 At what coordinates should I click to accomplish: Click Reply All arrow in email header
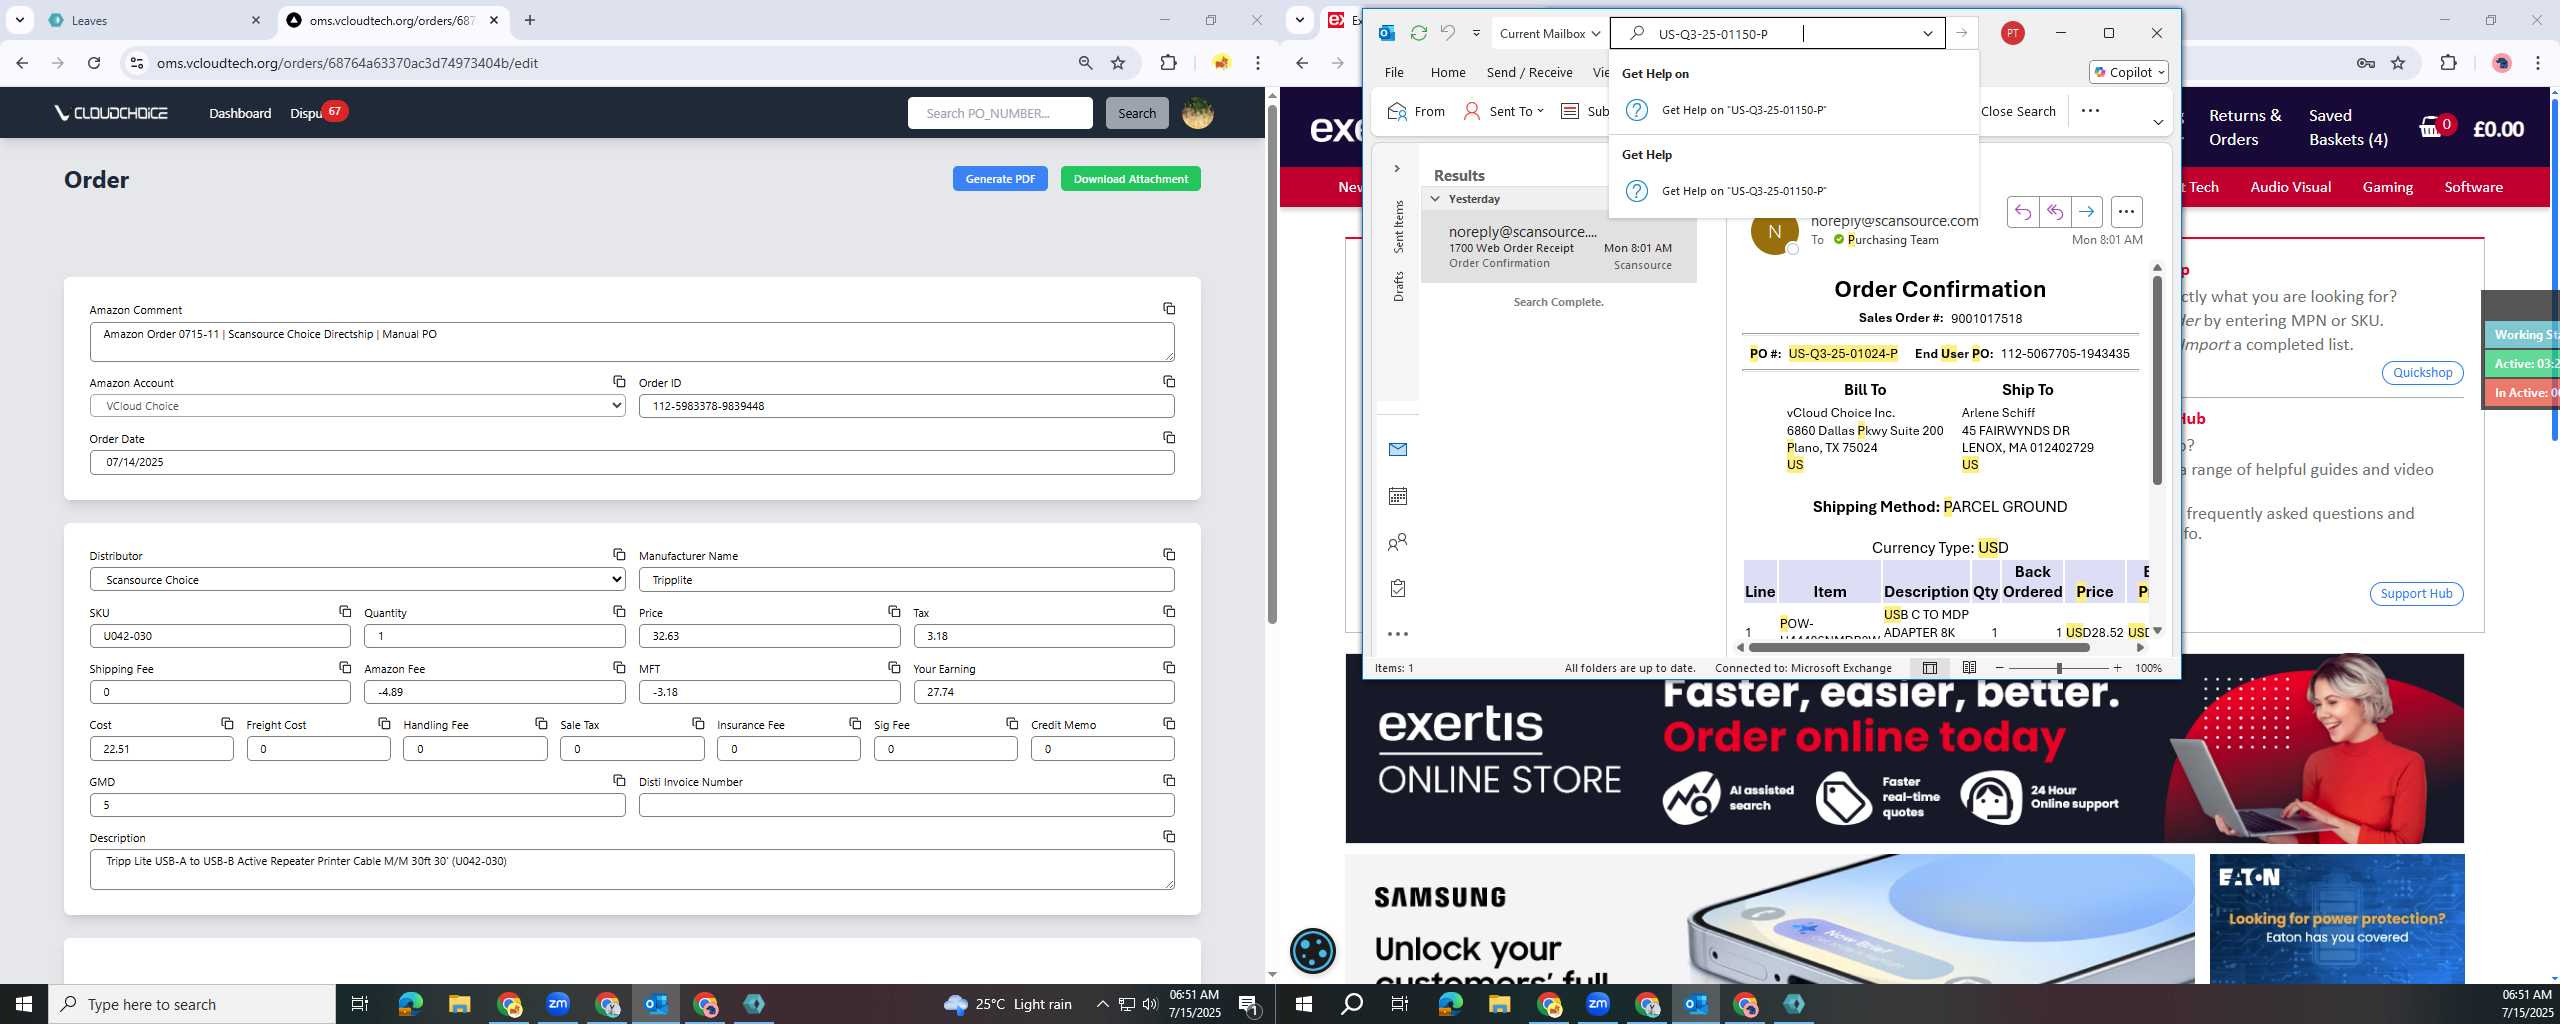click(x=2054, y=212)
